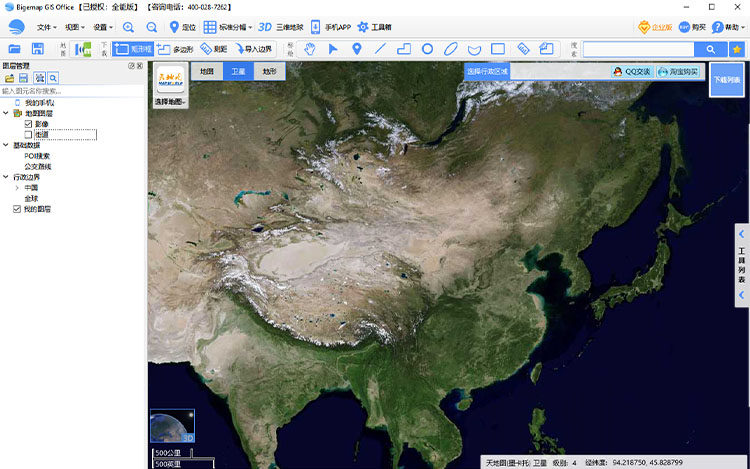Screen dimensions: 750x469
Task: Click the 企业版 enterprise link
Action: [655, 27]
